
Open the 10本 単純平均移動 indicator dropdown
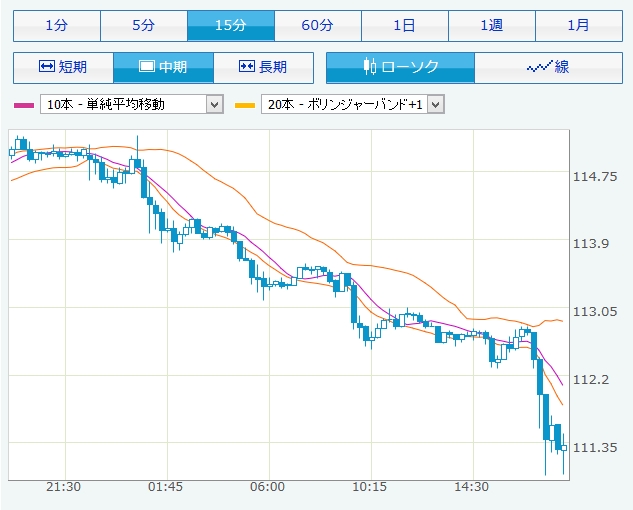pyautogui.click(x=132, y=105)
